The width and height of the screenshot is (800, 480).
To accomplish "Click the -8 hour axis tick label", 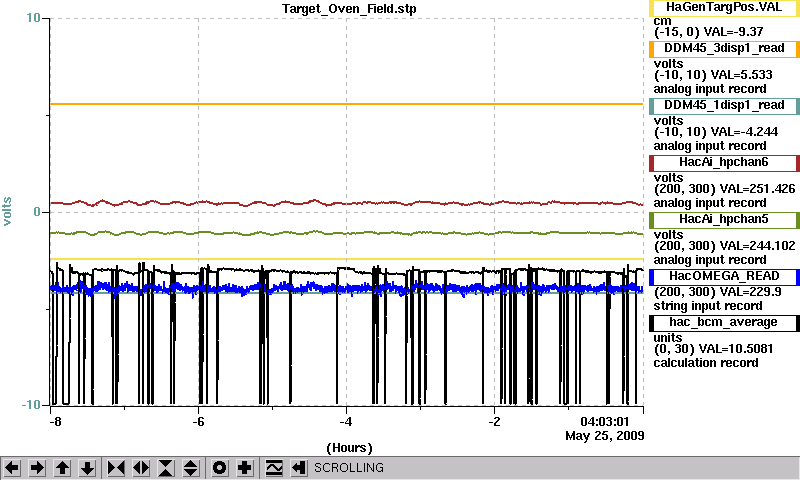I will (x=56, y=421).
